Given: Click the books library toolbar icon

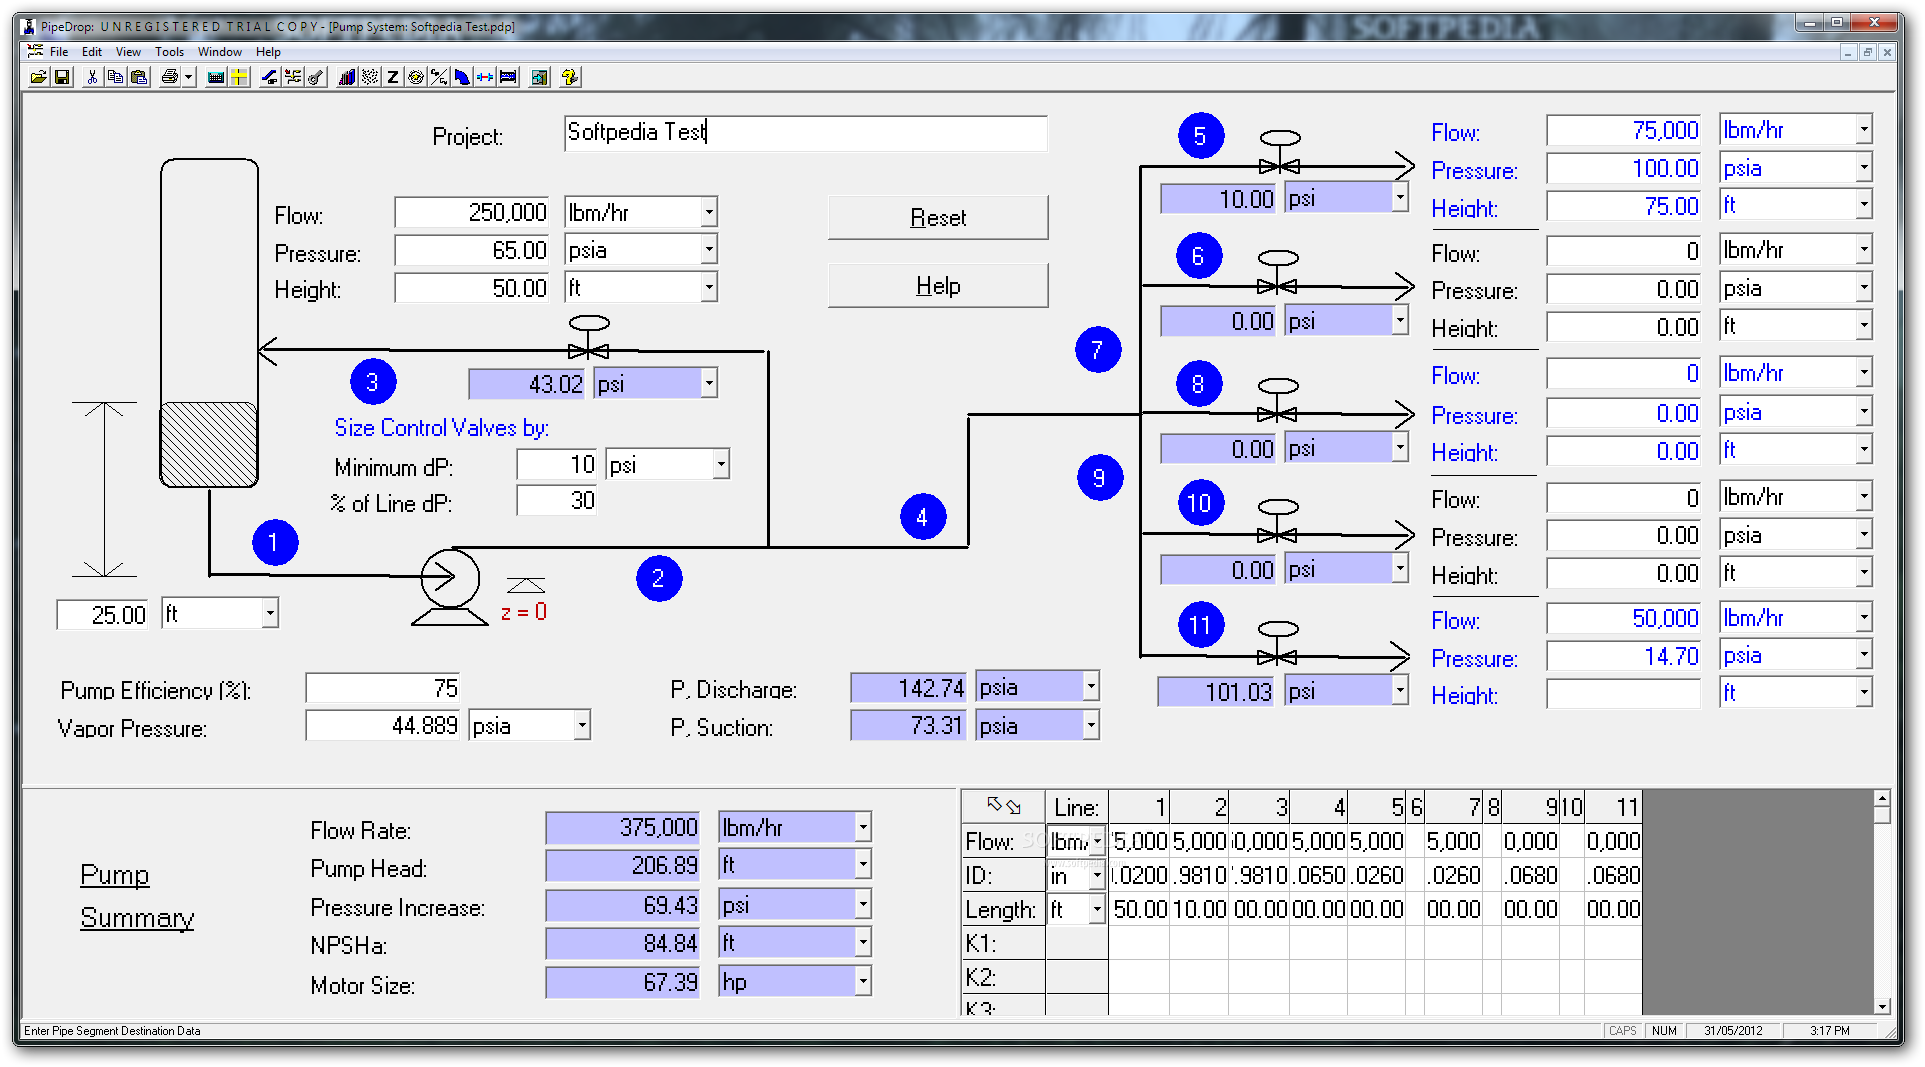Looking at the screenshot, I should click(347, 77).
